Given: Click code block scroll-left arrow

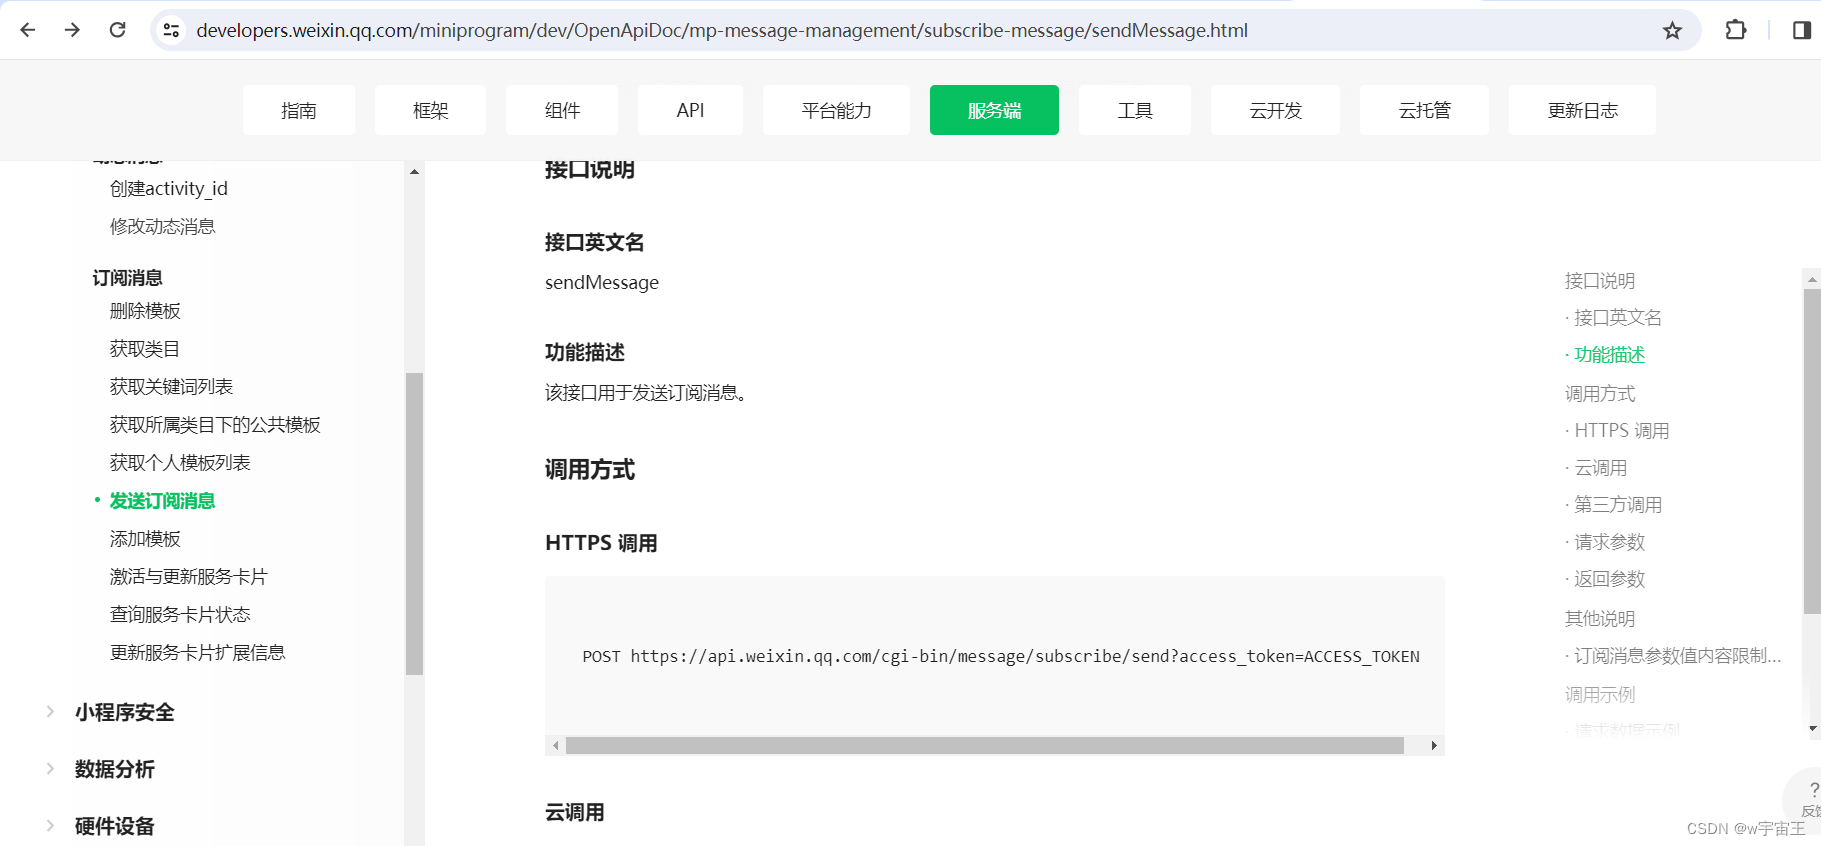Looking at the screenshot, I should [556, 745].
